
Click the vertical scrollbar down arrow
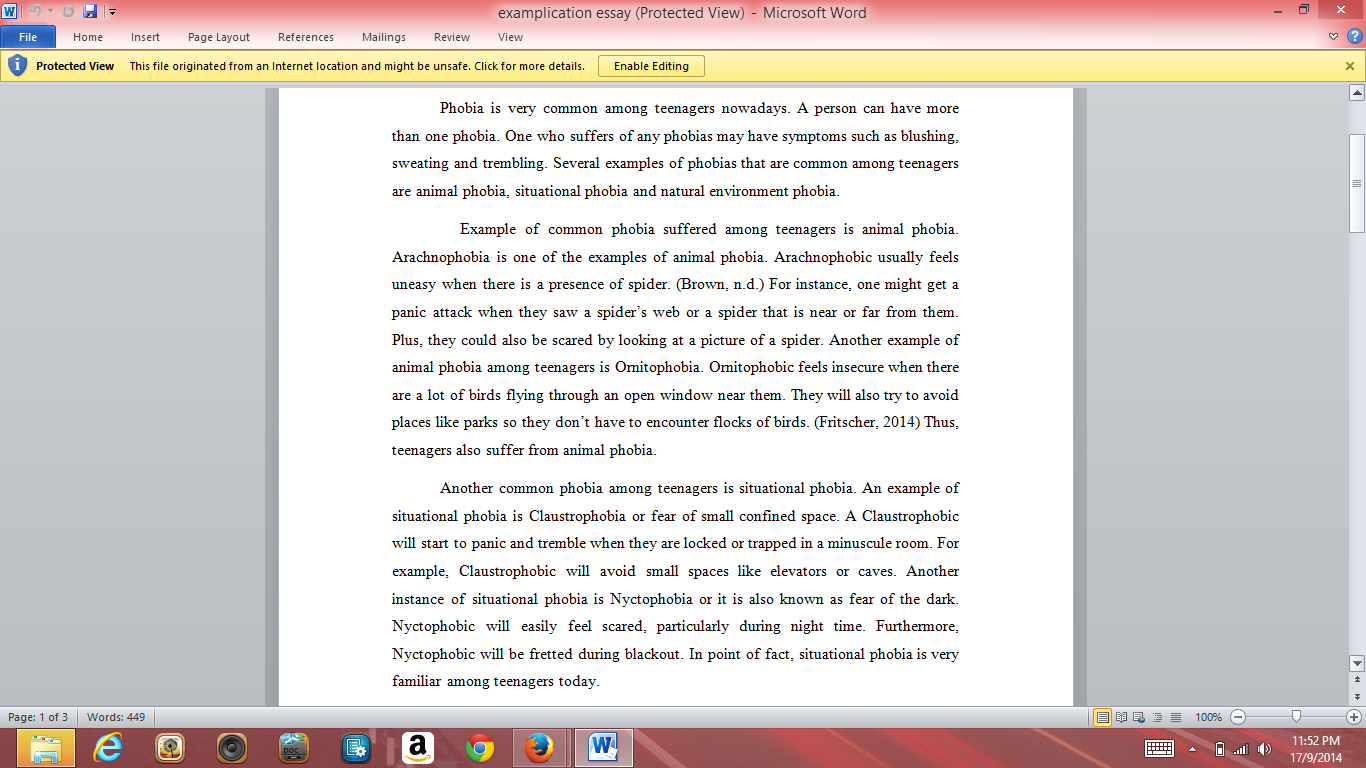tap(1357, 663)
